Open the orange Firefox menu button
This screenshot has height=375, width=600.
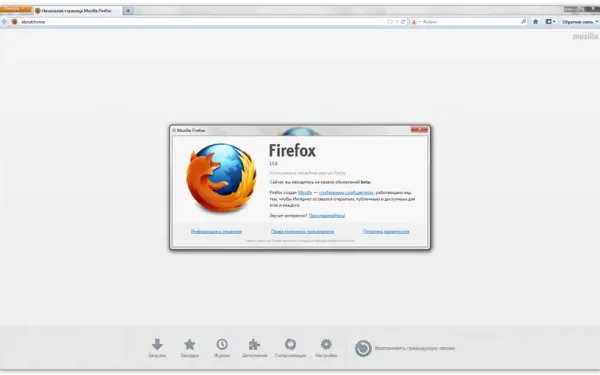coord(15,9)
